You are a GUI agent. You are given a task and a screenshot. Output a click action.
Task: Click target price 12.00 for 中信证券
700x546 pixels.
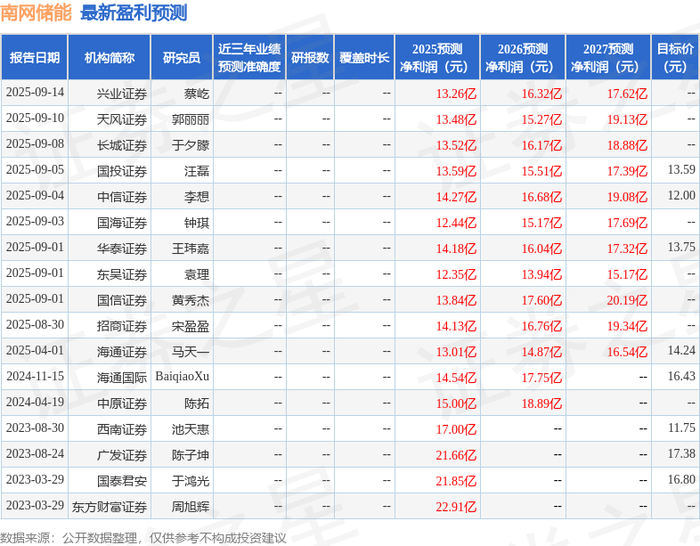pos(681,196)
